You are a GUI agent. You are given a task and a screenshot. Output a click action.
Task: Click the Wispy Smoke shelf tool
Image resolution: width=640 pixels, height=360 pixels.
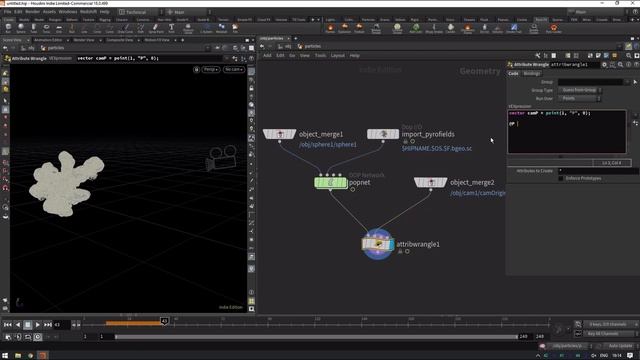pyautogui.click(x=434, y=28)
